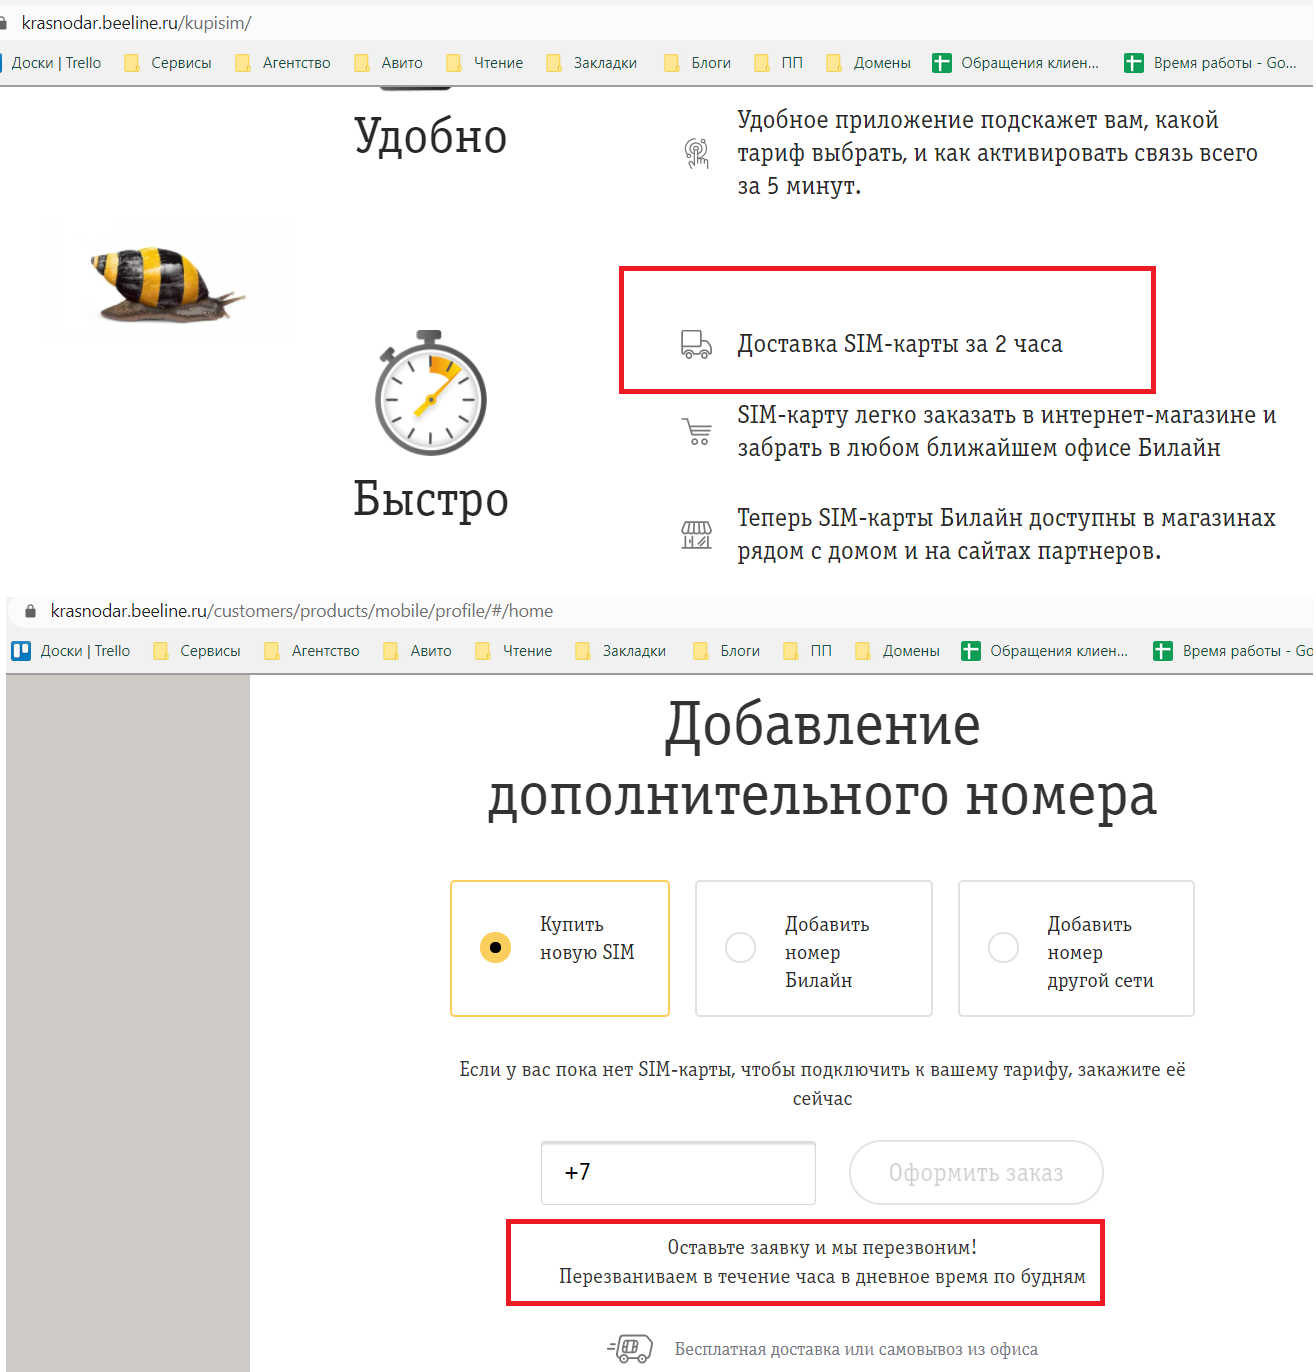The width and height of the screenshot is (1316, 1372).
Task: Open Время работы bookmark in lower bar
Action: [1234, 651]
